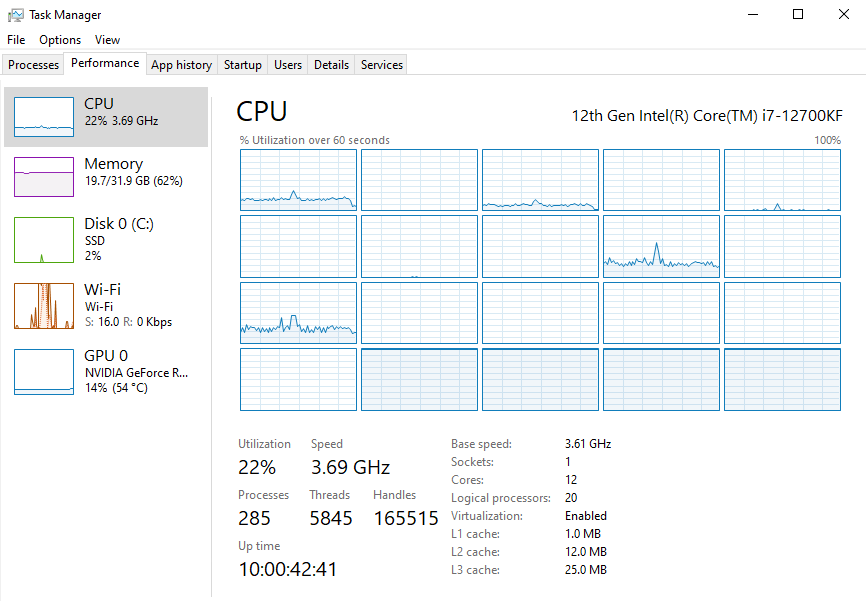Image resolution: width=866 pixels, height=613 pixels.
Task: Switch to the Services tab
Action: click(x=382, y=65)
